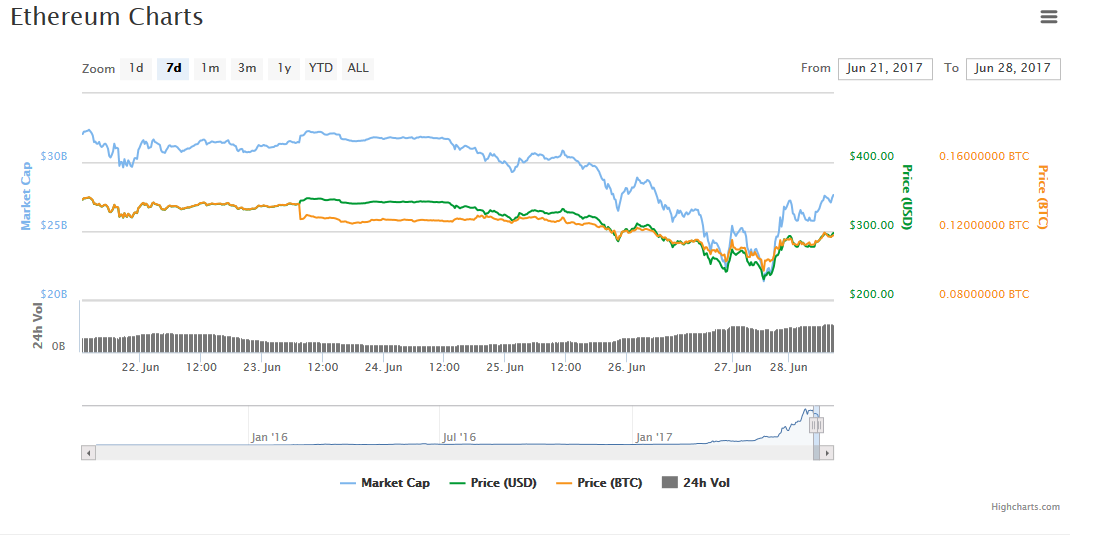Click the Ethereum Charts heading
Screen dimensions: 1093x538
tap(107, 17)
